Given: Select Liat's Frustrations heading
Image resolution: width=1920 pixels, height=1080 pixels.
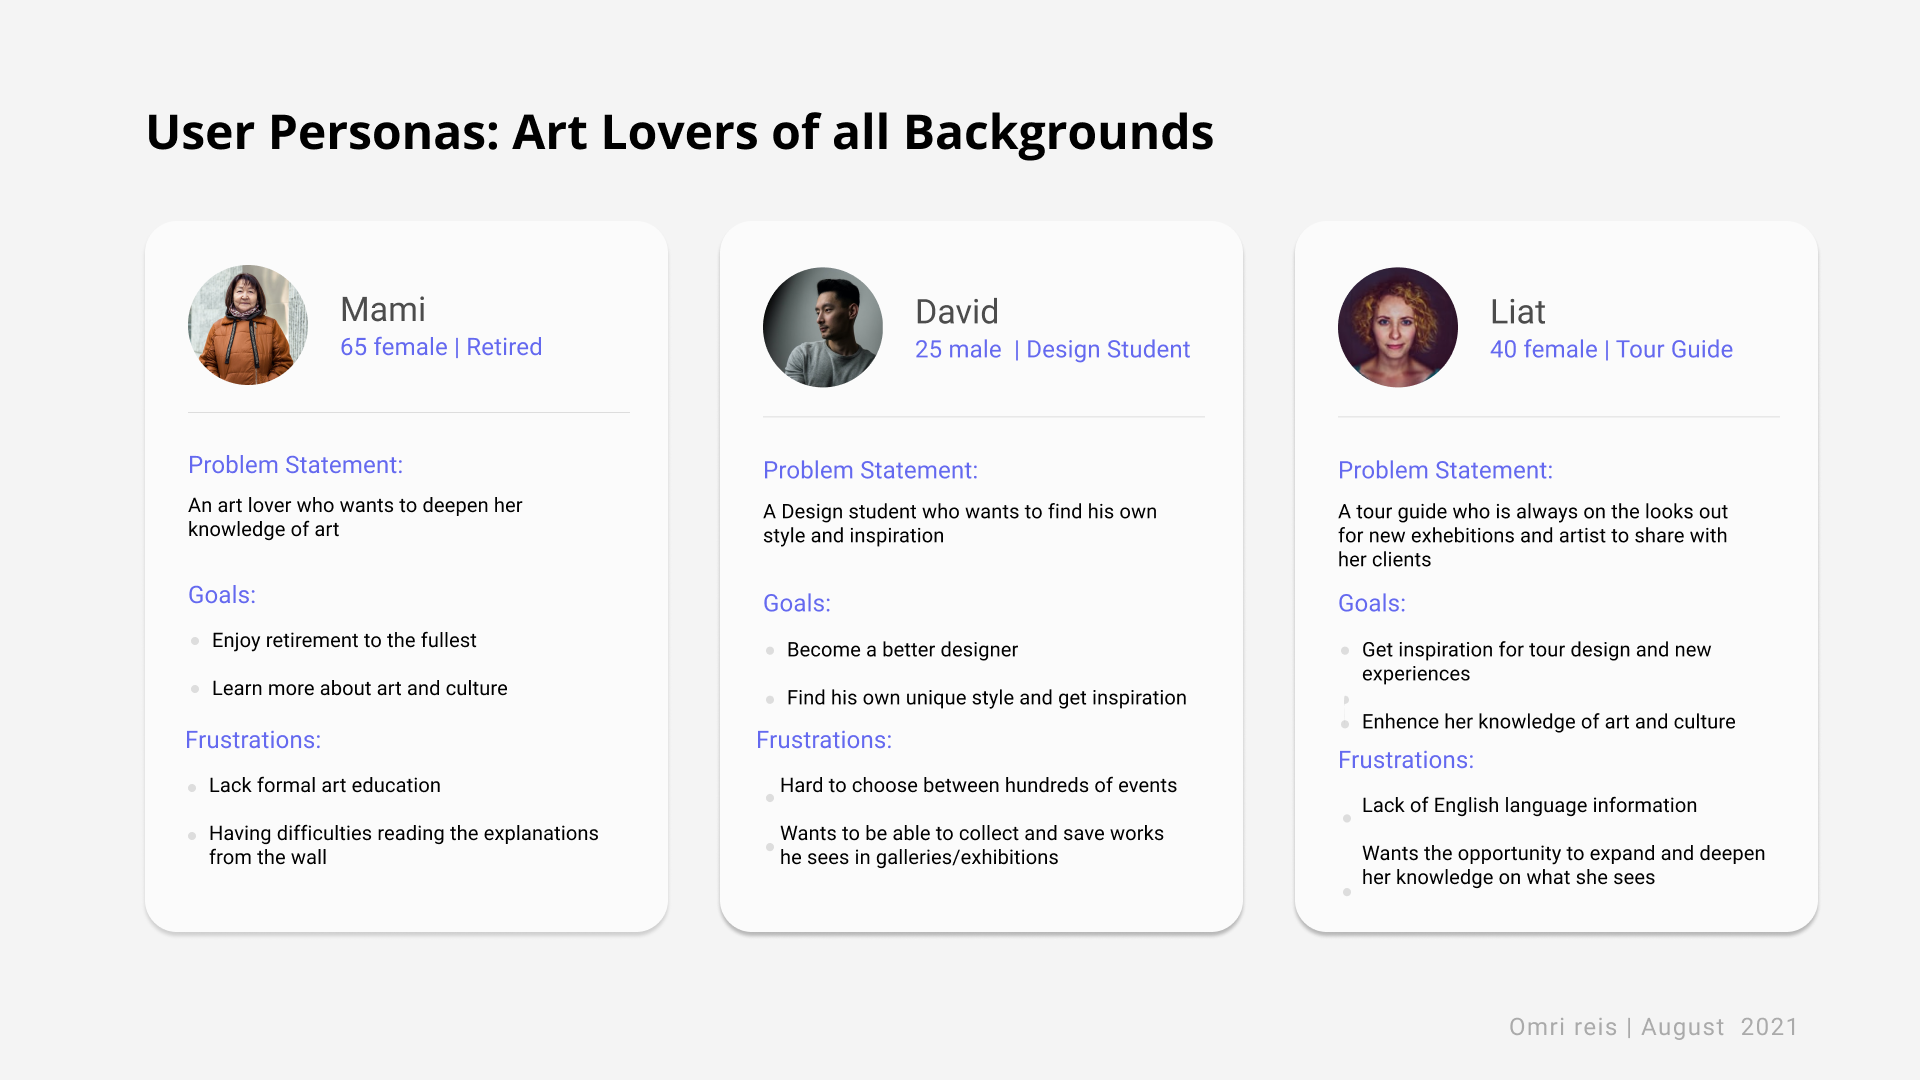Looking at the screenshot, I should click(1405, 760).
